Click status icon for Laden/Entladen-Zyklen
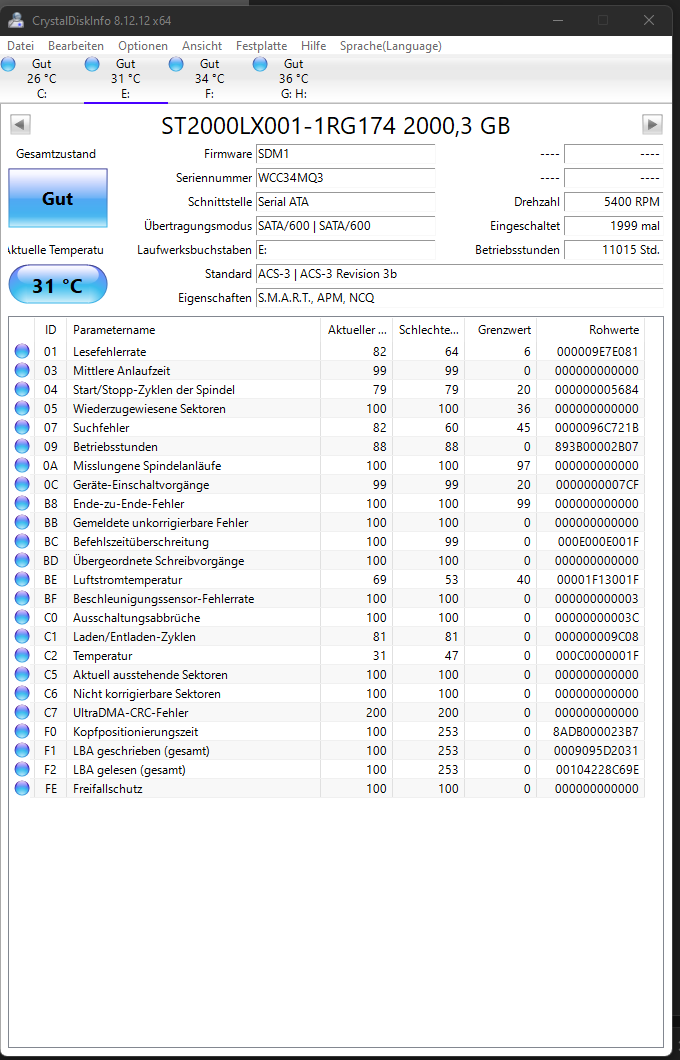This screenshot has width=680, height=1060. point(22,636)
